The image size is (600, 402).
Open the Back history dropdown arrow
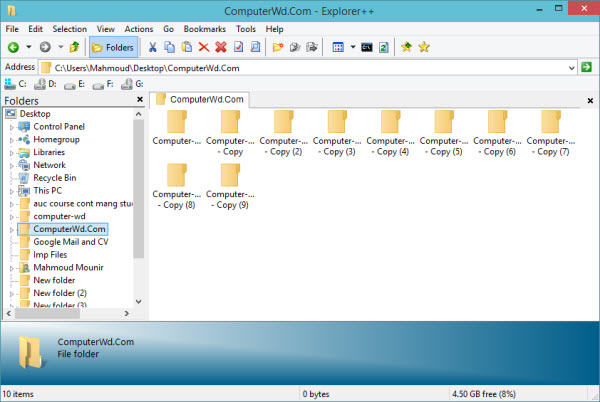[29, 47]
